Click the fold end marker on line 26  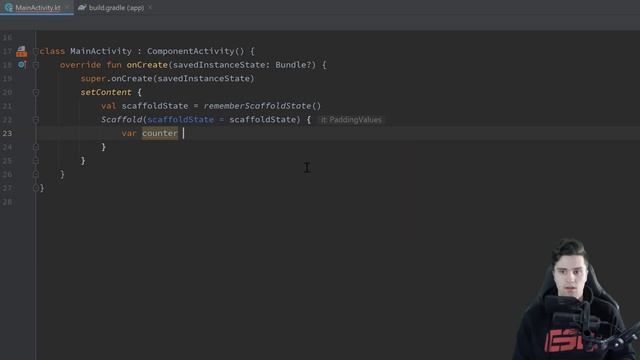coord(36,174)
